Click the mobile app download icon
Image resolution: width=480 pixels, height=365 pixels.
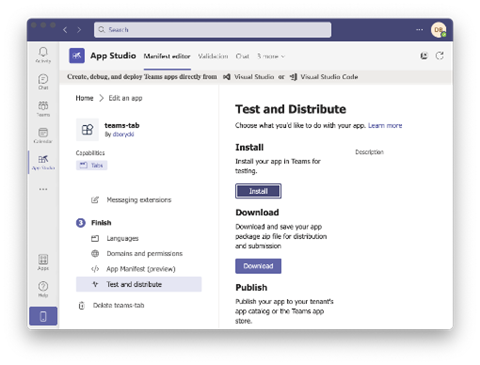click(x=43, y=316)
